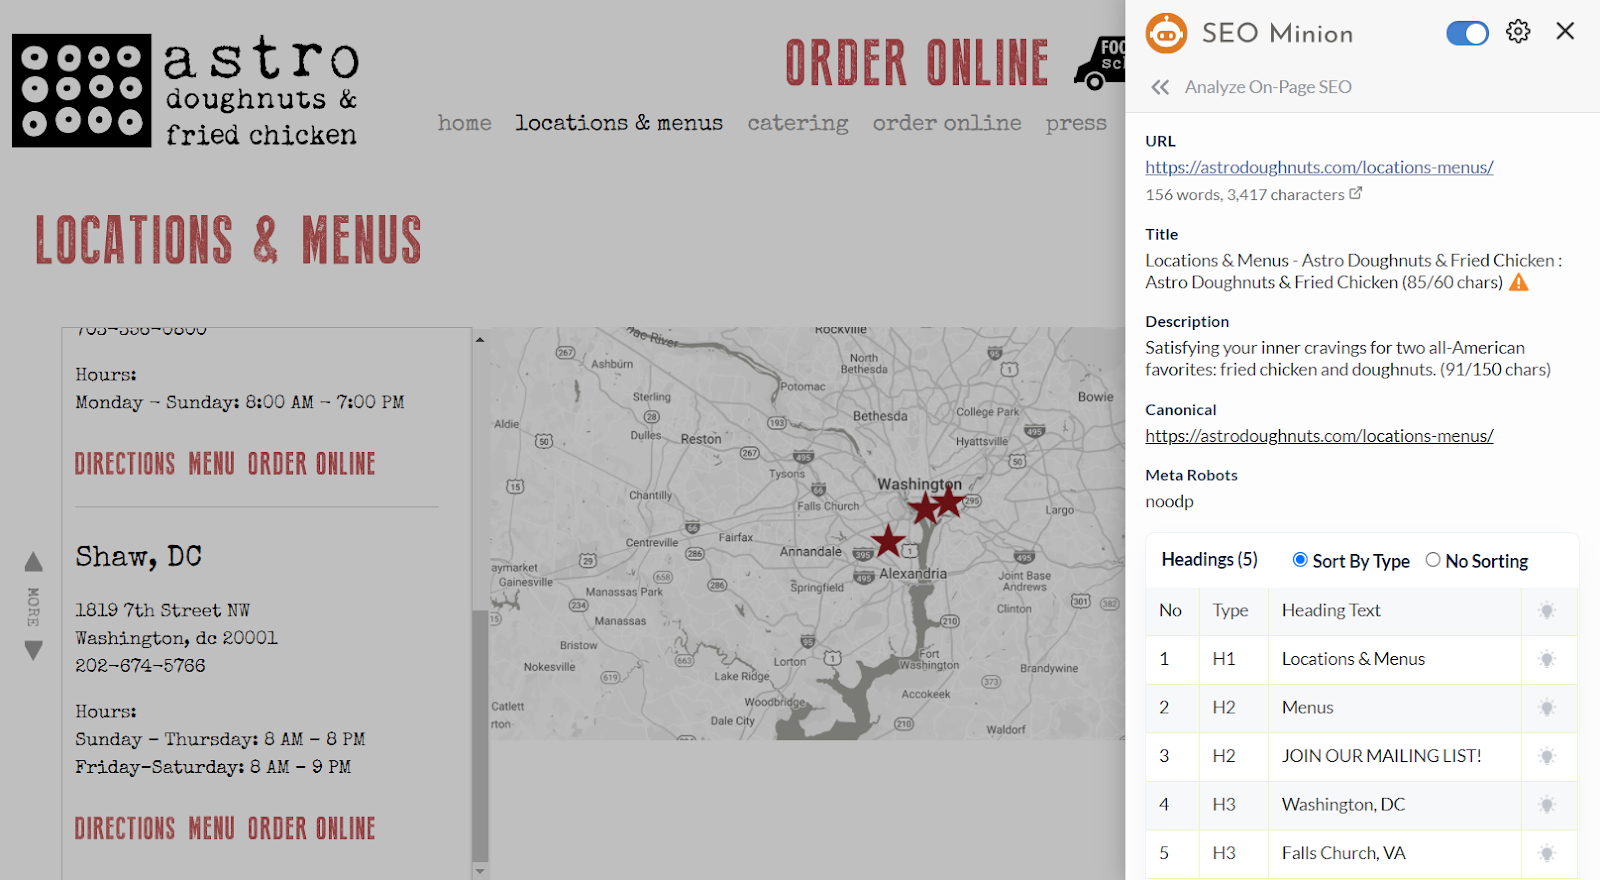Click the locations list scrollbar thumb
The width and height of the screenshot is (1600, 880).
[x=480, y=734]
